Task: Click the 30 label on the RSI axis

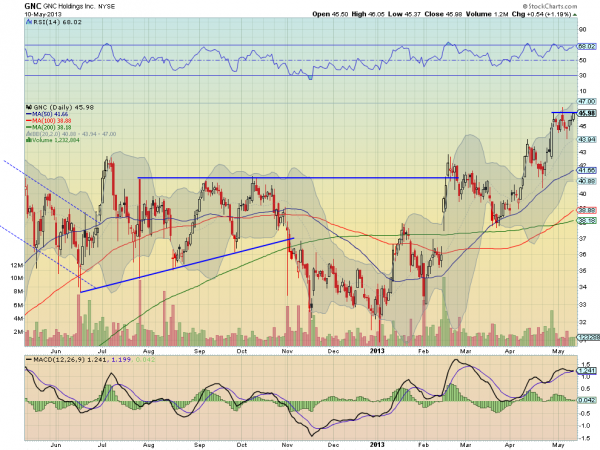Action: pos(582,76)
